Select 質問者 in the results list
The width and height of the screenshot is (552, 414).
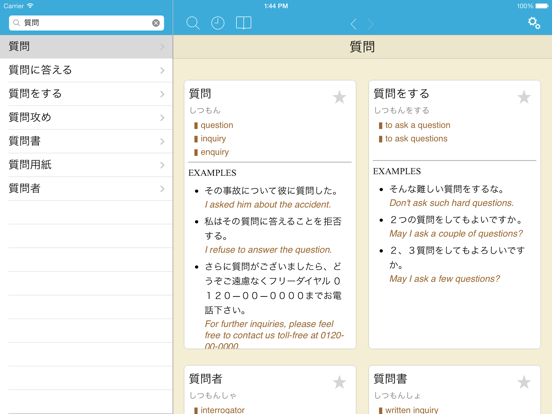[x=86, y=188]
